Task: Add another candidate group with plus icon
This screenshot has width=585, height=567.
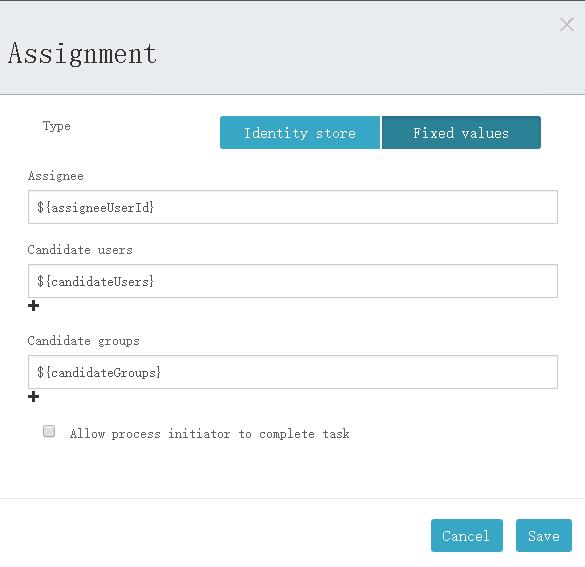Action: pos(34,397)
